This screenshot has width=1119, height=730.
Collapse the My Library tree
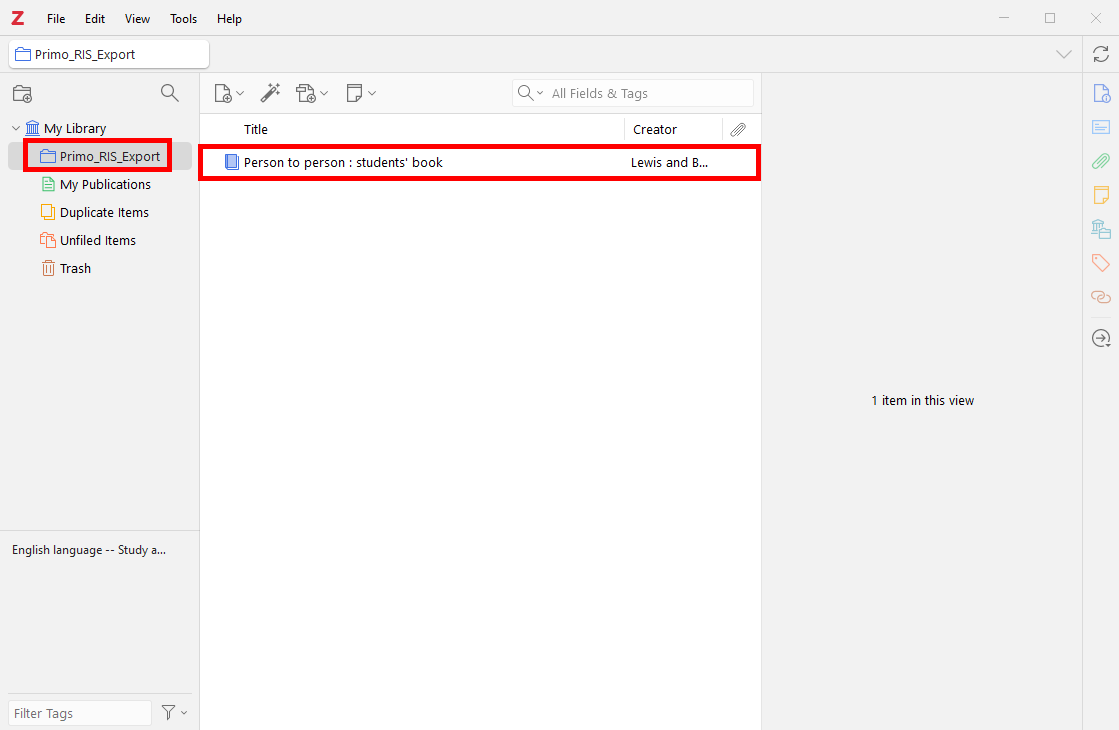click(16, 129)
